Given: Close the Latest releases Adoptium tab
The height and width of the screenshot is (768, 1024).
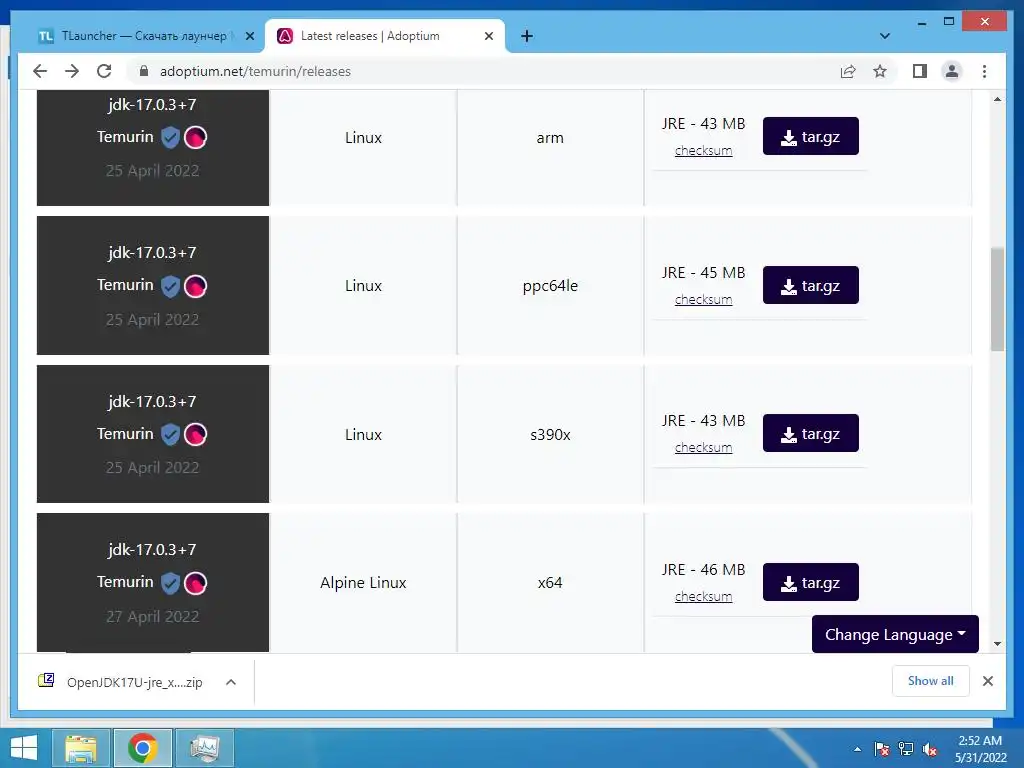Looking at the screenshot, I should (488, 36).
